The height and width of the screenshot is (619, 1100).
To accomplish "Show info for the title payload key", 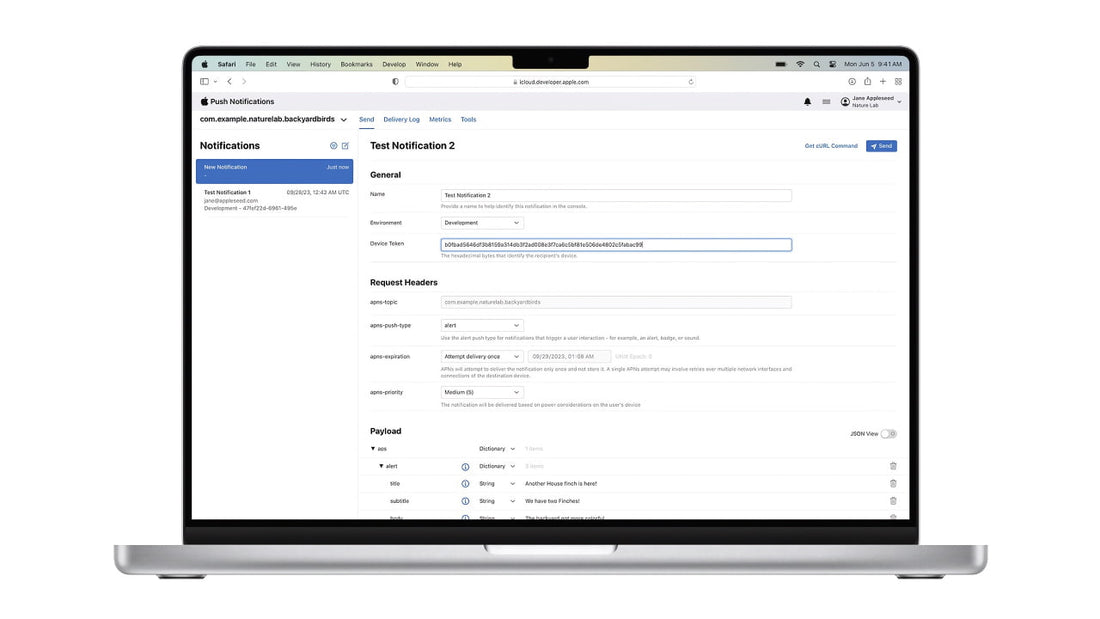I will tap(465, 484).
